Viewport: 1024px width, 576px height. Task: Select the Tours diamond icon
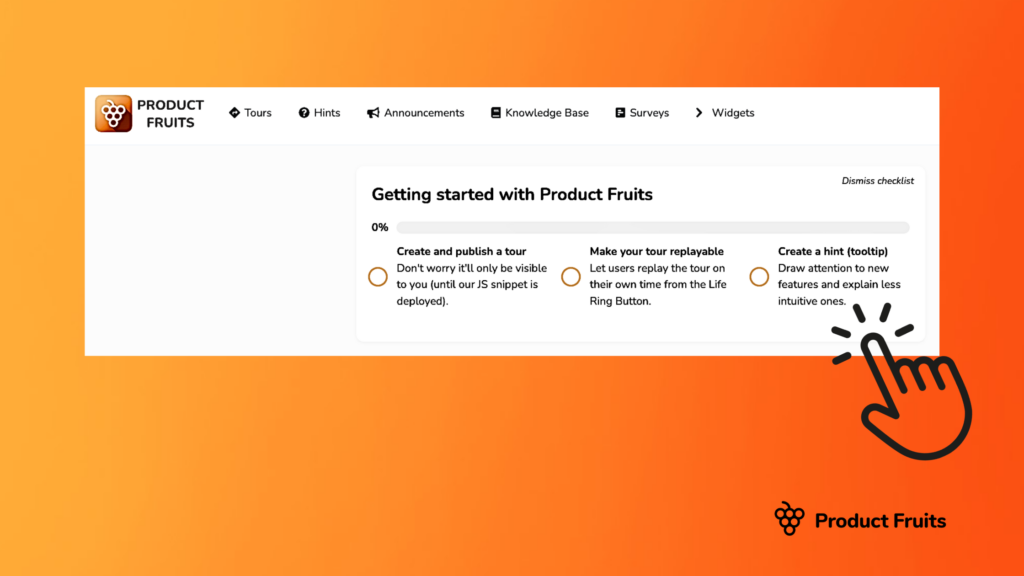234,112
